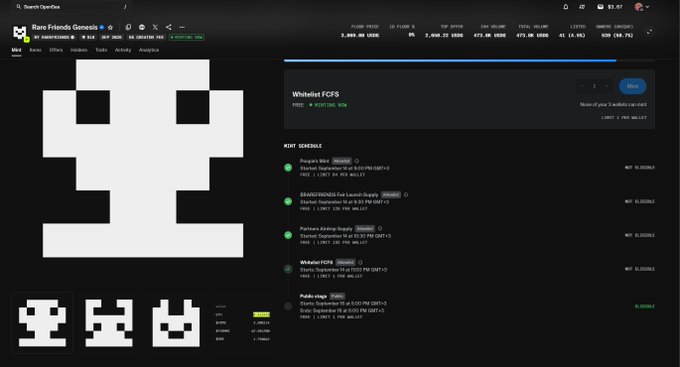Click the Partners Airdrop Supply stage's Allowlist badge
Viewport: 680px width, 367px height.
coord(365,229)
